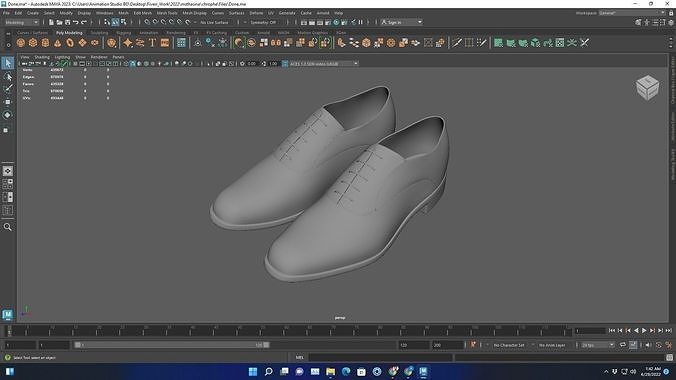The image size is (676, 380).
Task: Open the Symmetry Off dropdown
Action: click(x=263, y=22)
